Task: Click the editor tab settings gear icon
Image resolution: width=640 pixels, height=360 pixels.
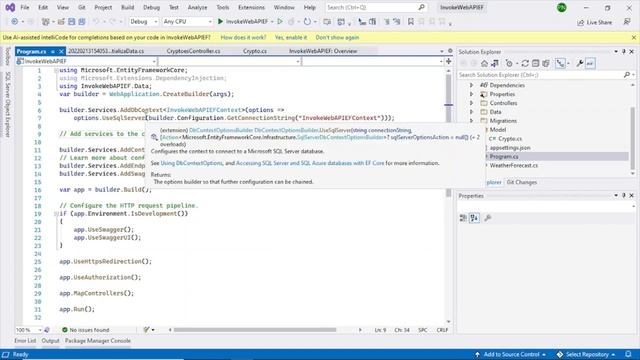Action: (x=450, y=51)
